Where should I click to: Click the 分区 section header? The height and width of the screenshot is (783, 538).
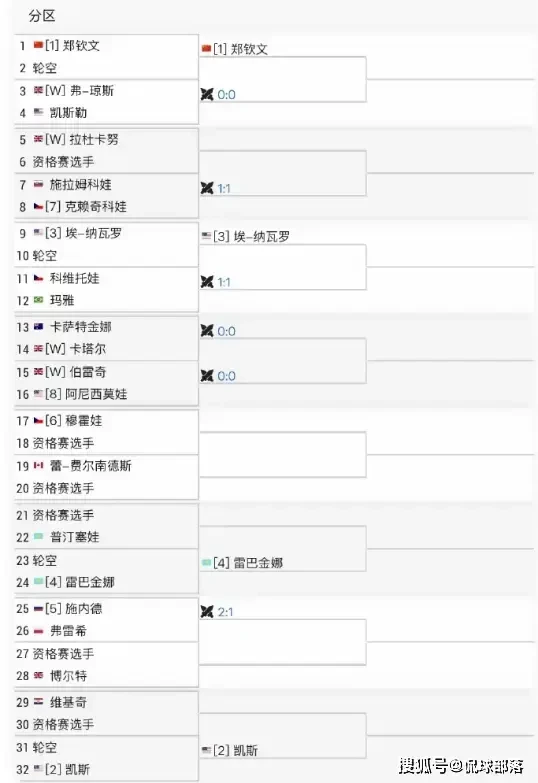42,16
